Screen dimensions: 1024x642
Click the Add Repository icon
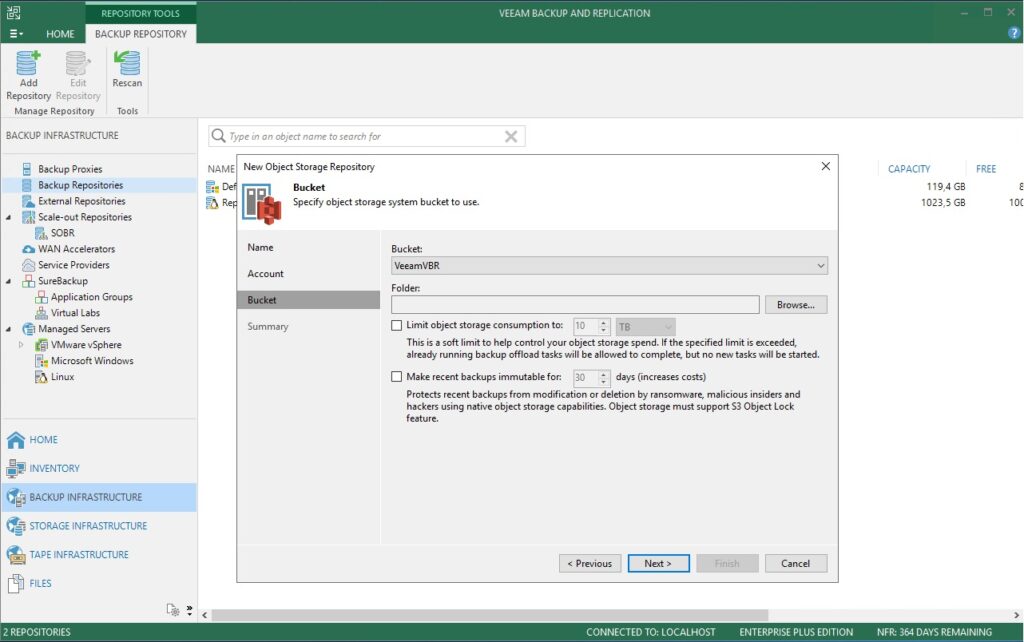[28, 64]
